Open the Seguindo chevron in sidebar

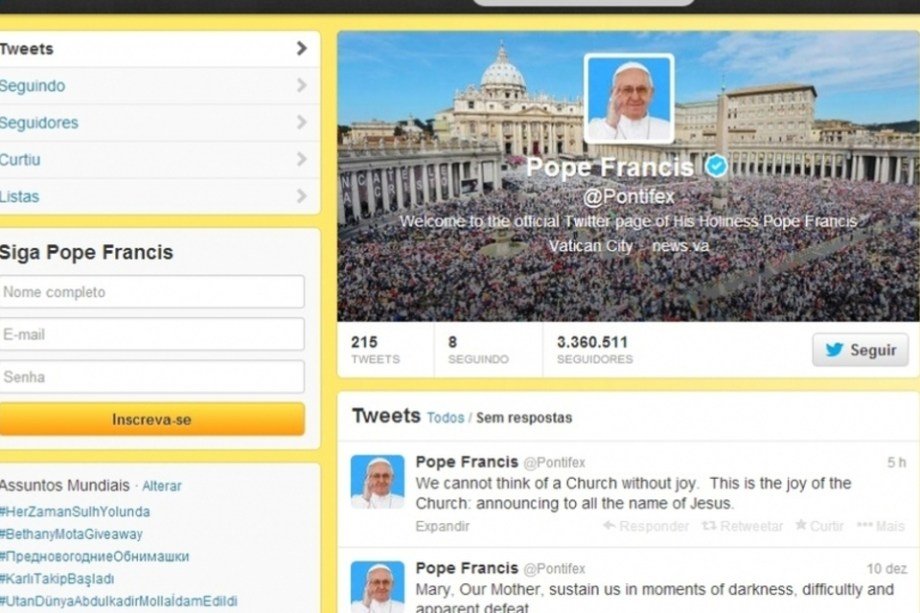302,86
